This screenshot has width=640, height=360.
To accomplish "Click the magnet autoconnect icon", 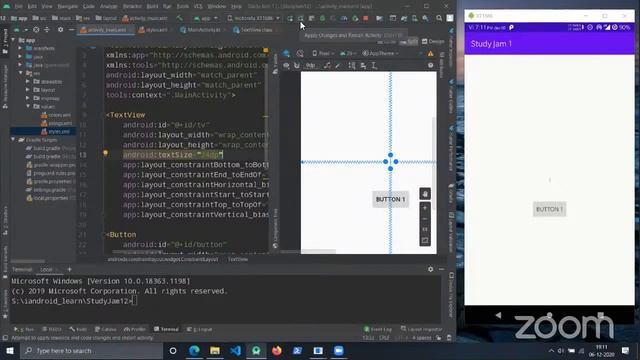I will pos(297,65).
